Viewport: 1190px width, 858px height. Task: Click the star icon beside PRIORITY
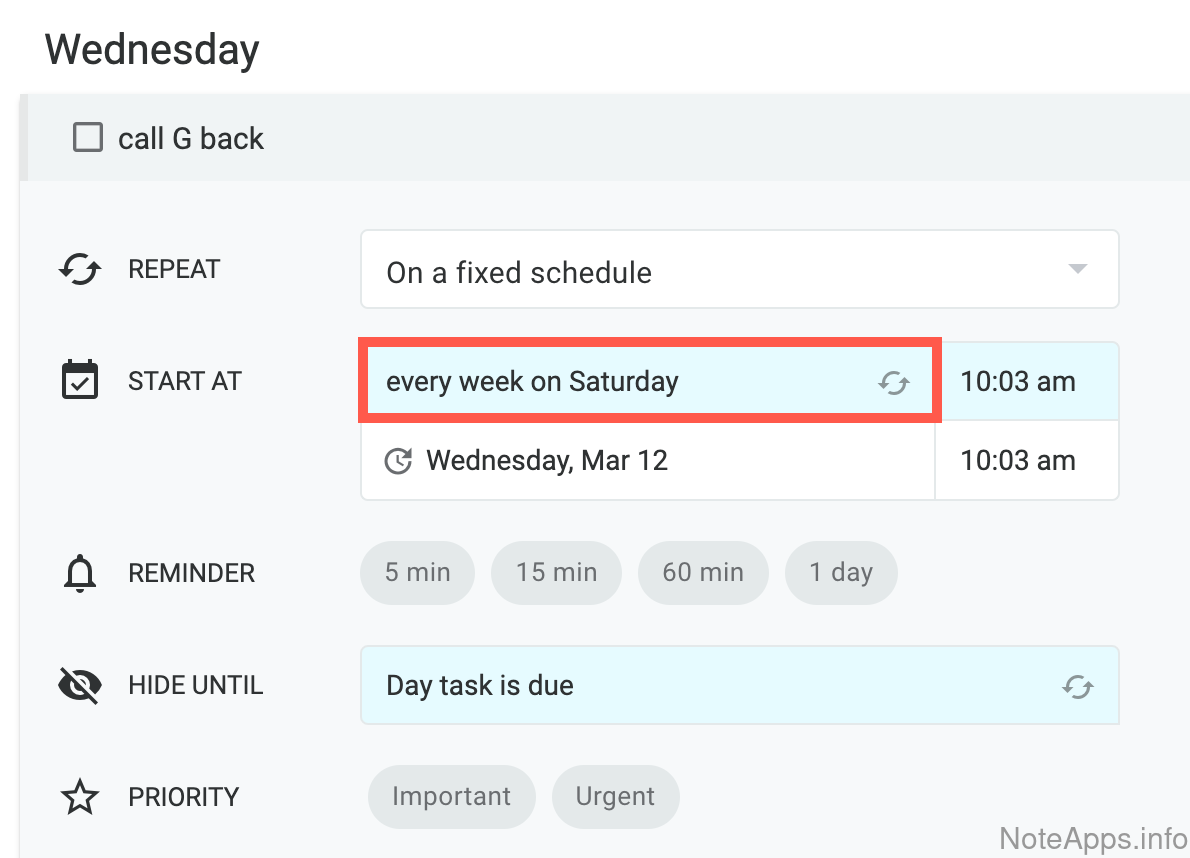pos(80,797)
